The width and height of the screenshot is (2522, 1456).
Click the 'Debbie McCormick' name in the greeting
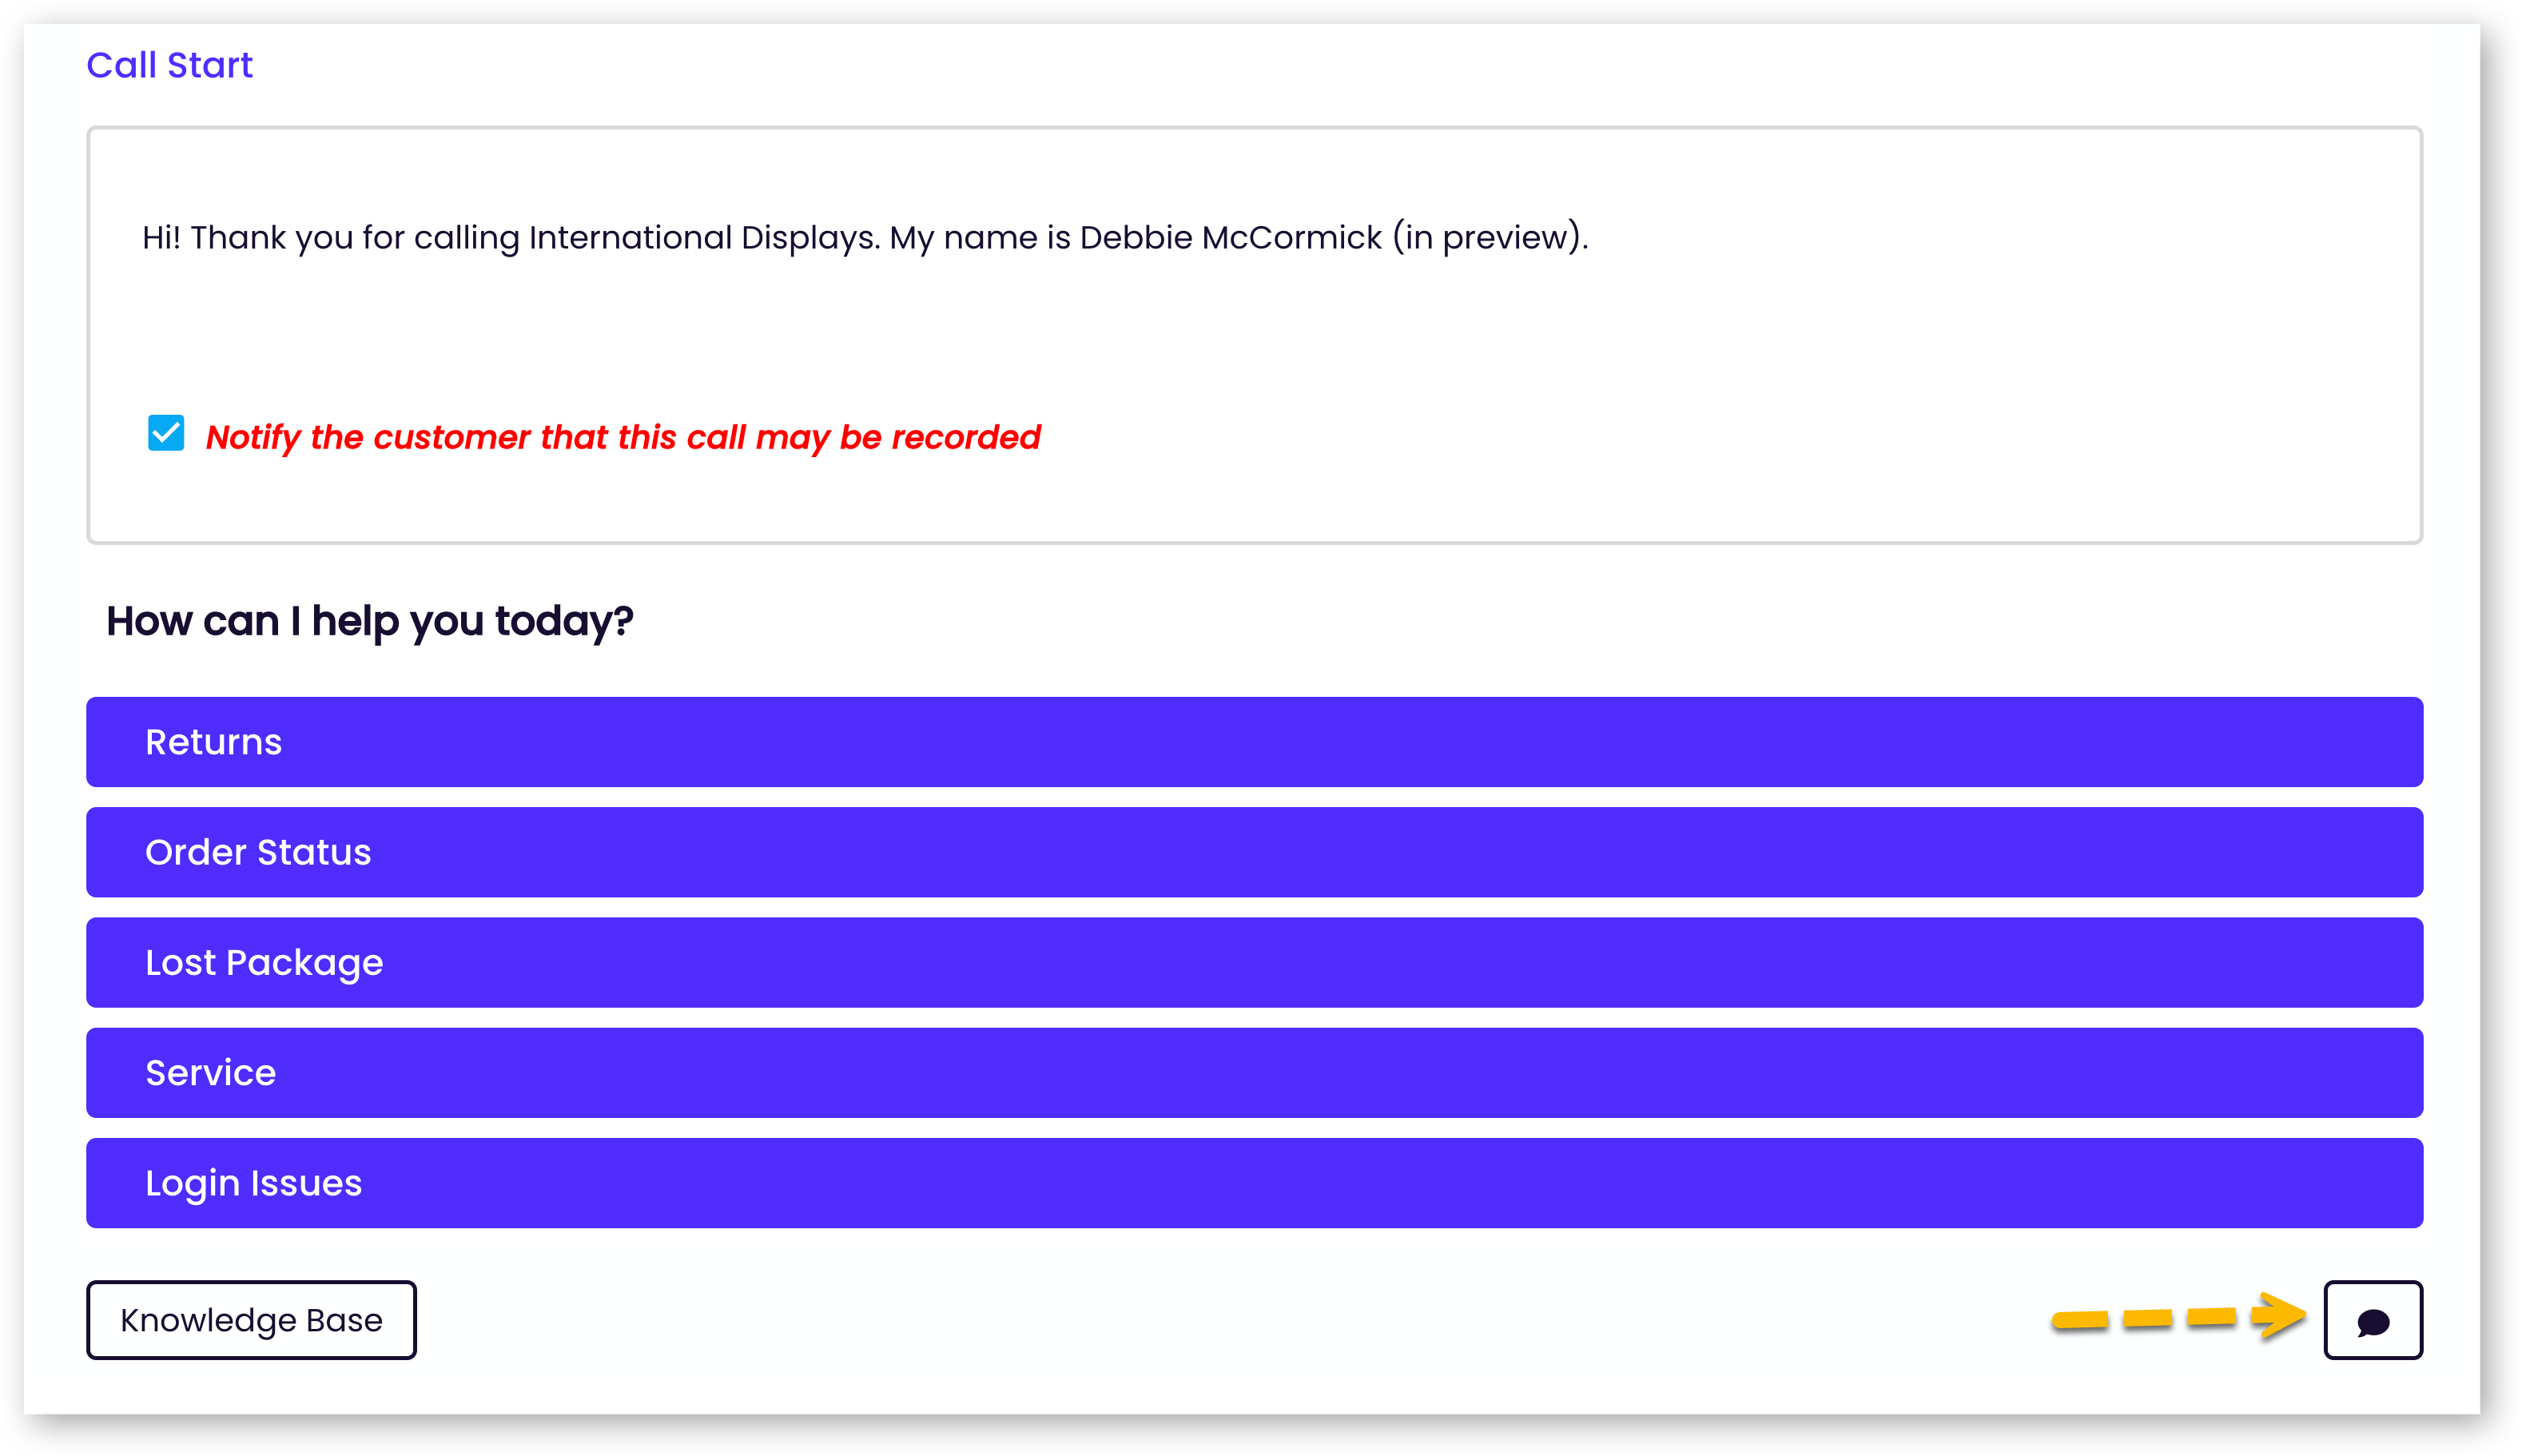click(x=1230, y=238)
